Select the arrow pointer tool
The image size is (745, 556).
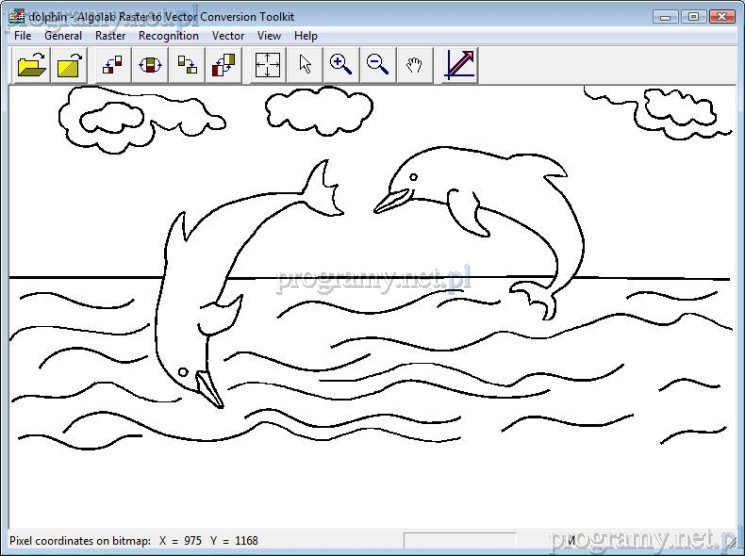coord(305,65)
